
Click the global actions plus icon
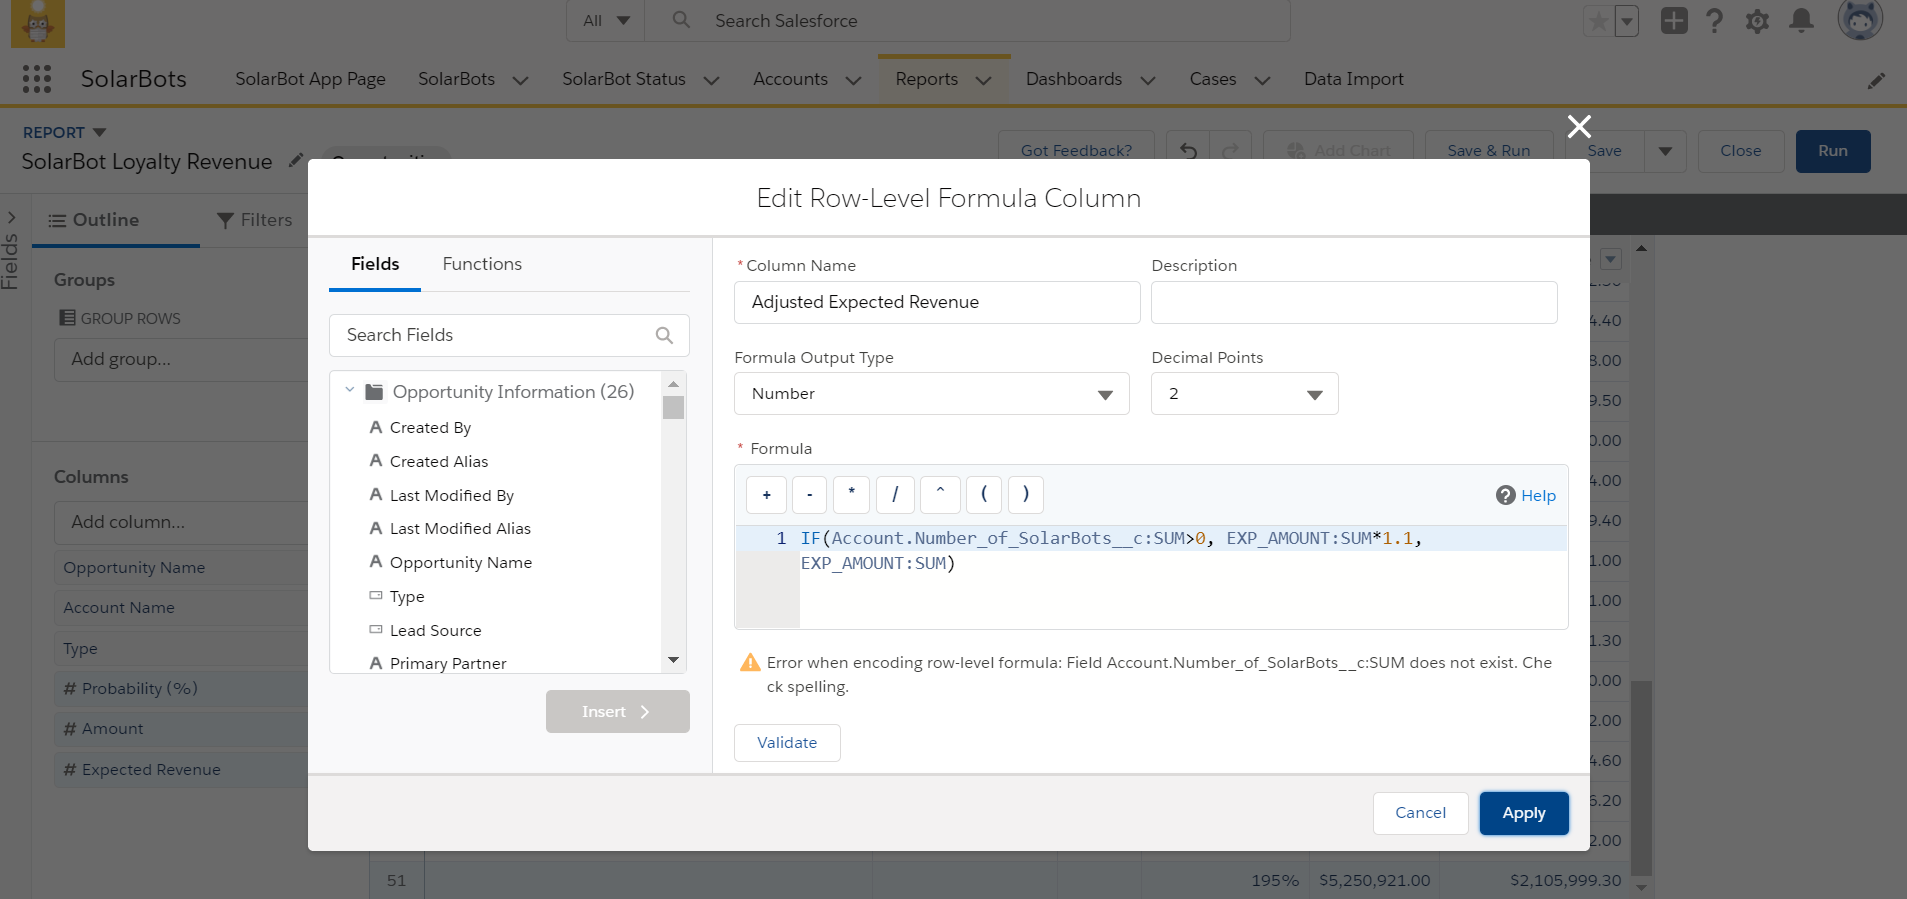point(1673,21)
